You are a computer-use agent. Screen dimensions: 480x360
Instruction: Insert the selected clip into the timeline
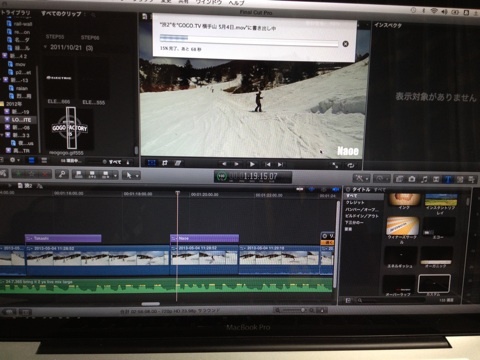(x=92, y=175)
